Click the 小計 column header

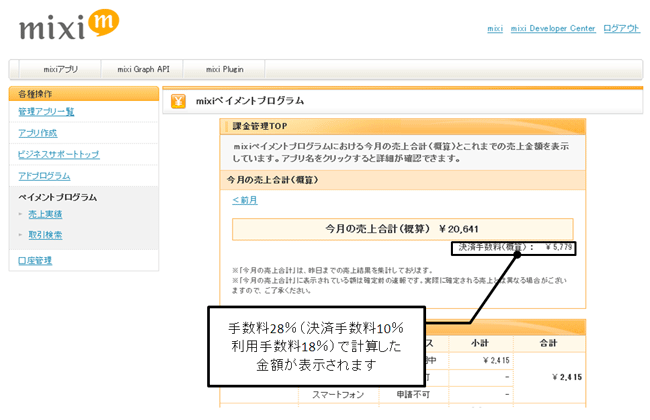tap(480, 343)
